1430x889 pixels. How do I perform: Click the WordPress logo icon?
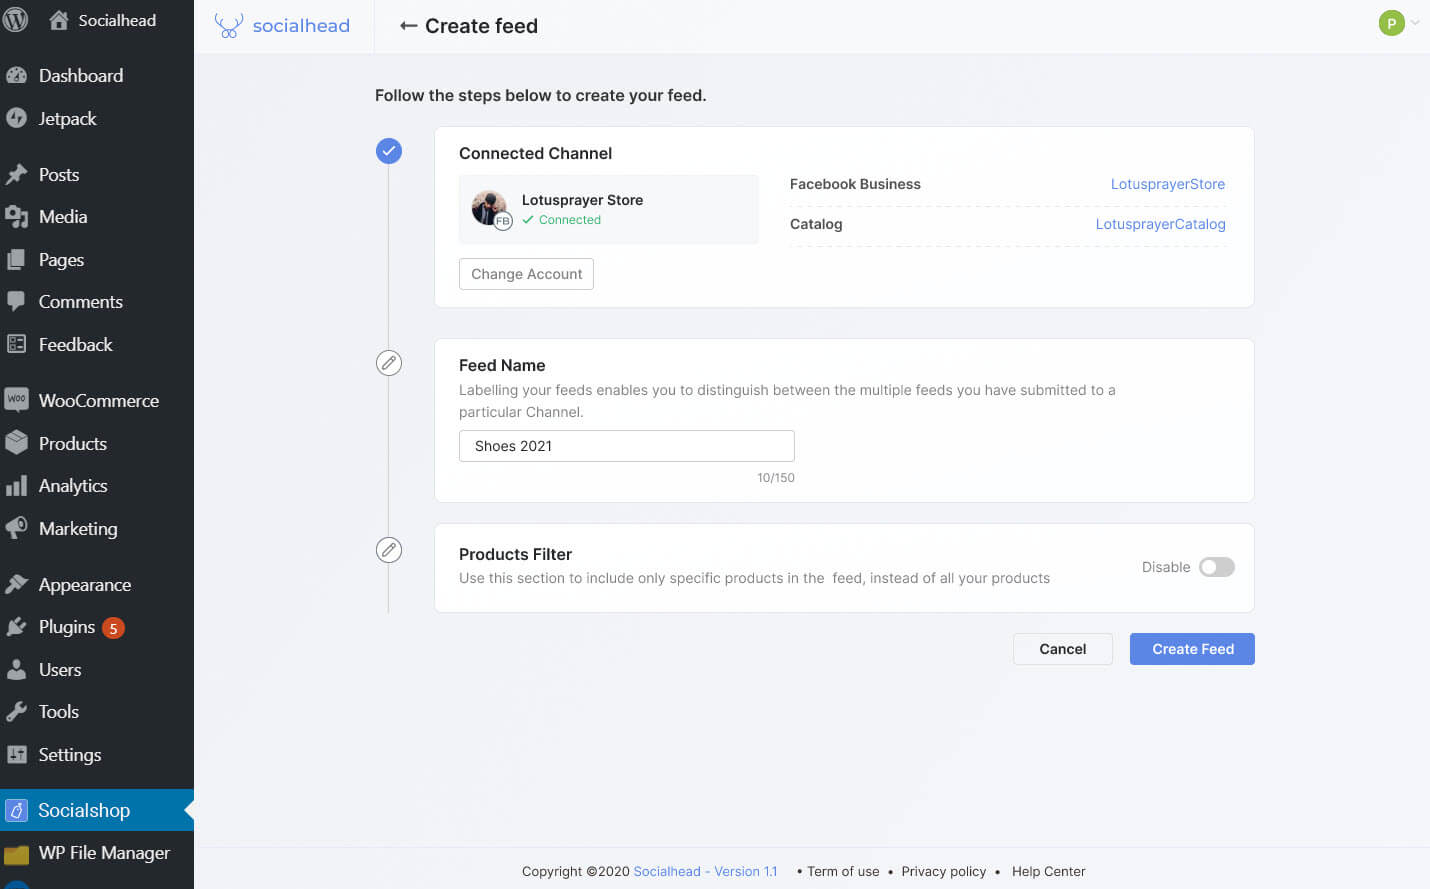[15, 20]
